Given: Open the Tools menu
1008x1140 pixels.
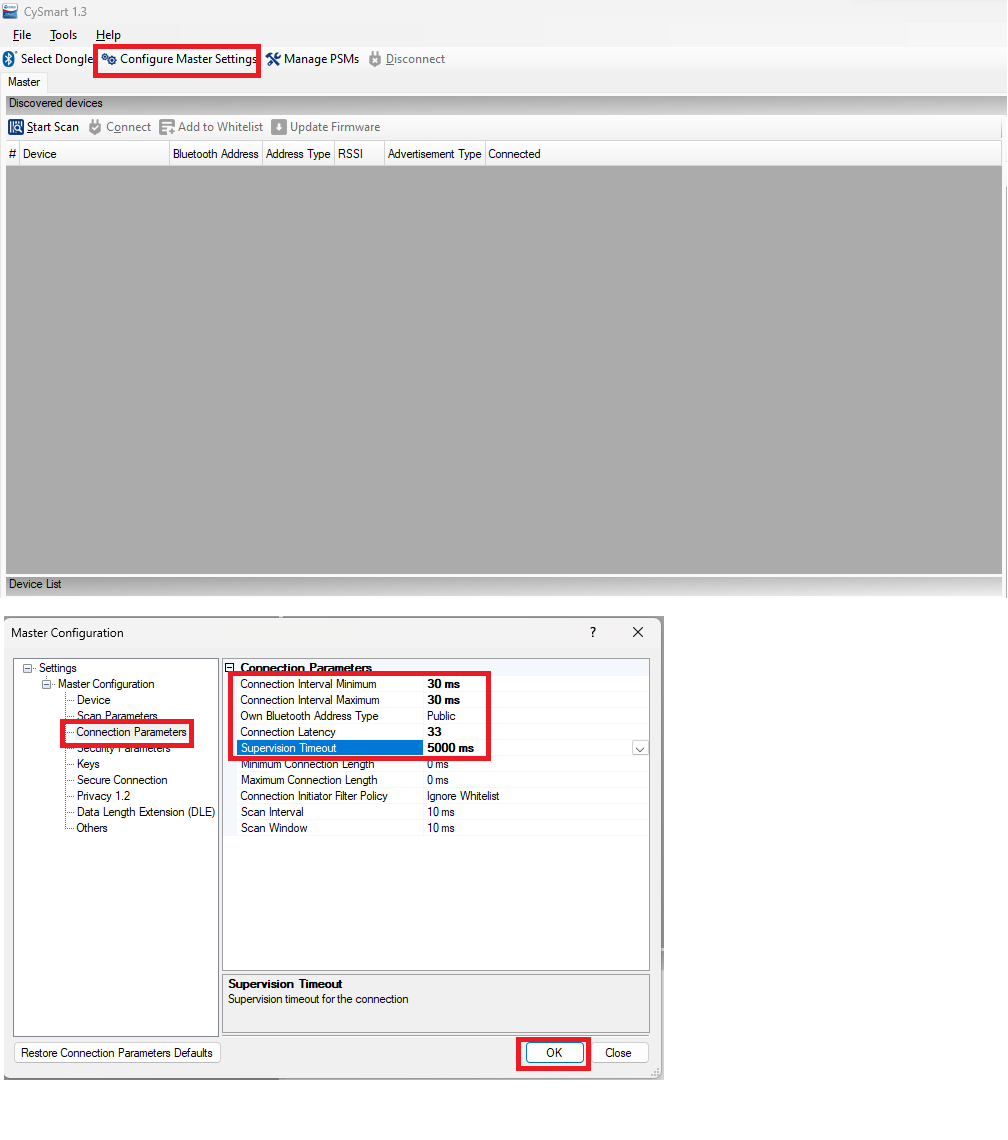Looking at the screenshot, I should pyautogui.click(x=63, y=35).
